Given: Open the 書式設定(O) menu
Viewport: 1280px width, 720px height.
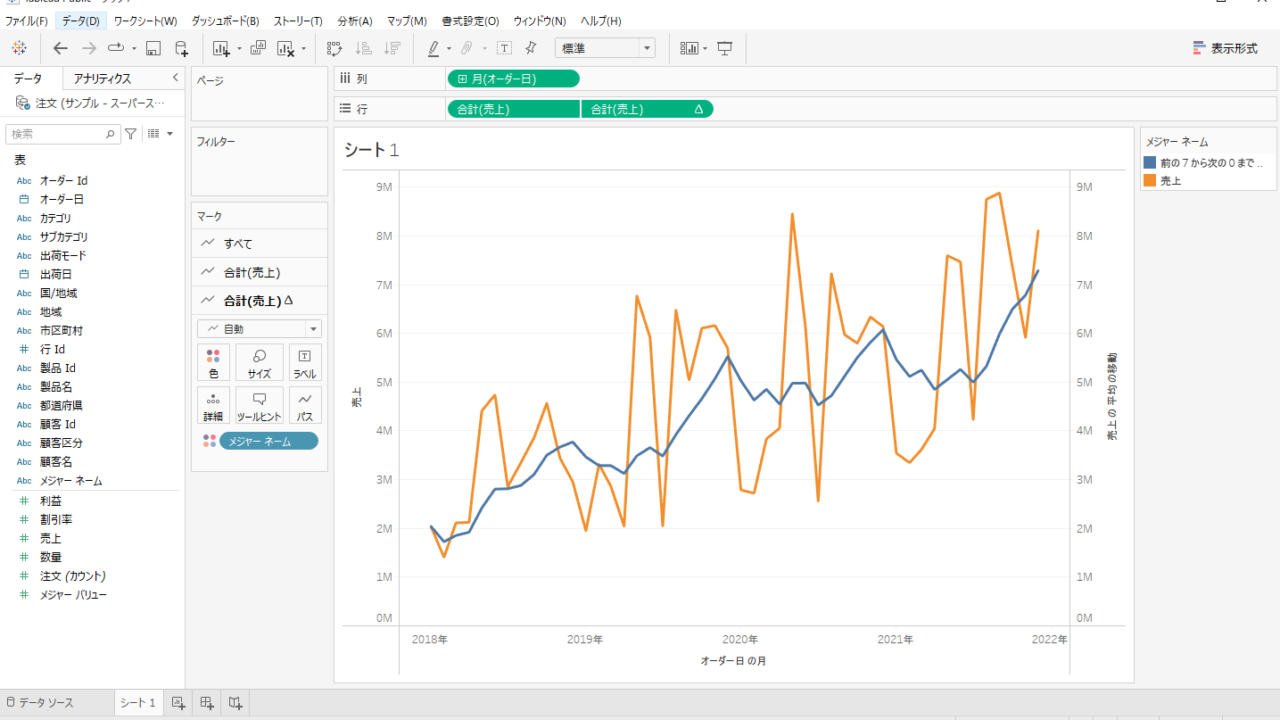Looking at the screenshot, I should [470, 21].
